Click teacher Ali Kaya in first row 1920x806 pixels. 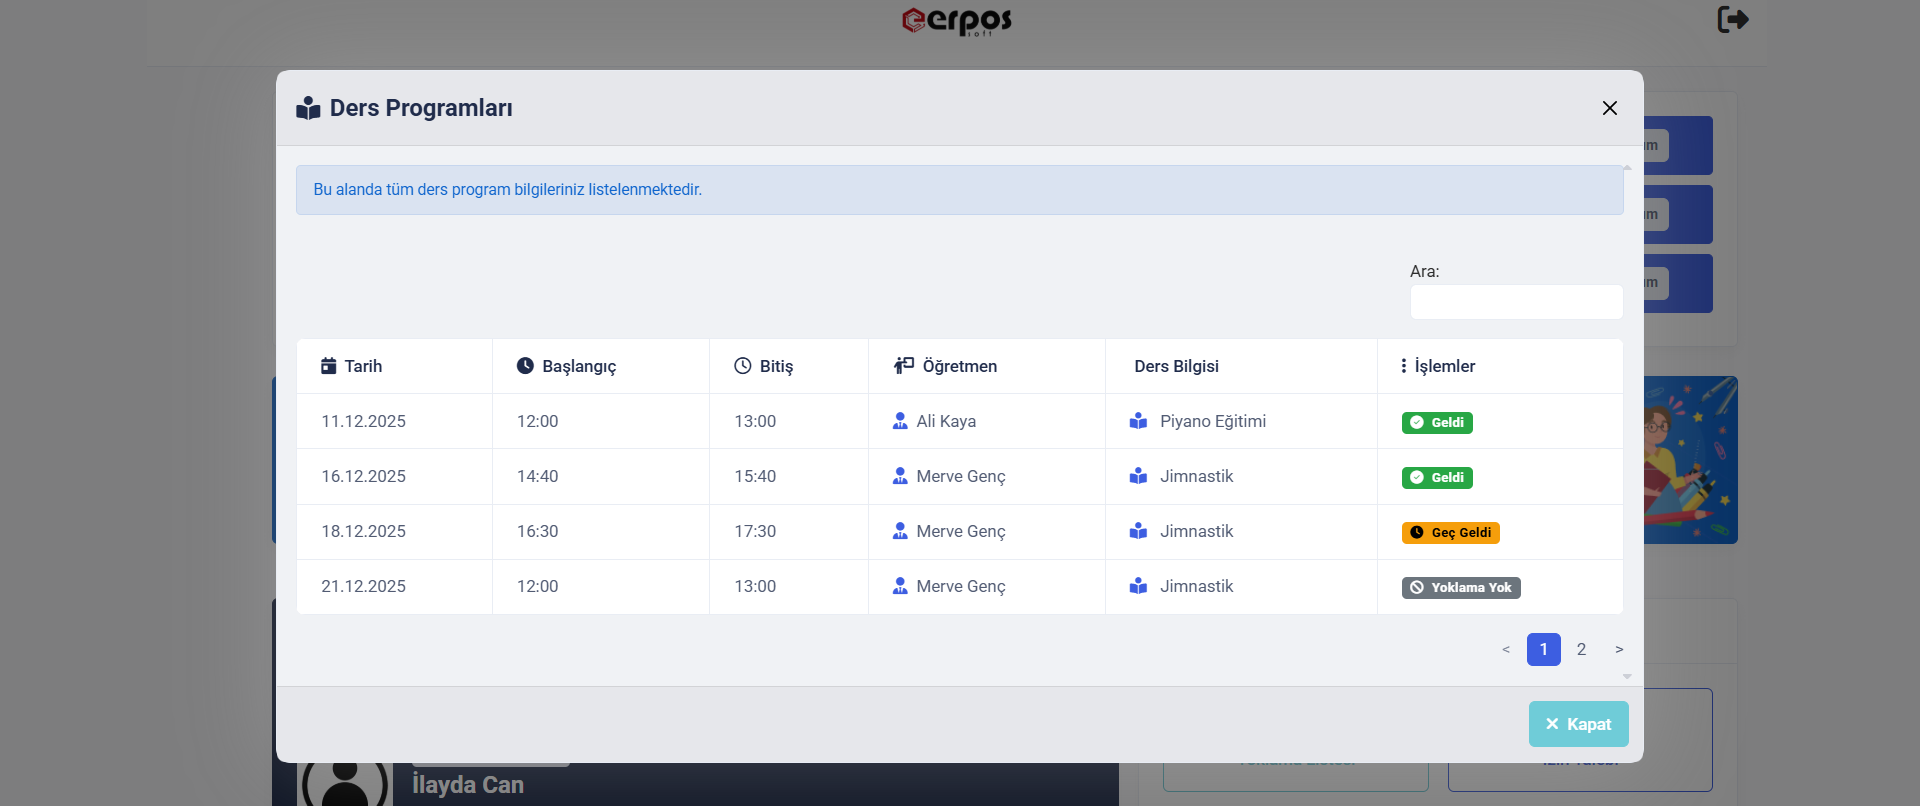pyautogui.click(x=945, y=422)
